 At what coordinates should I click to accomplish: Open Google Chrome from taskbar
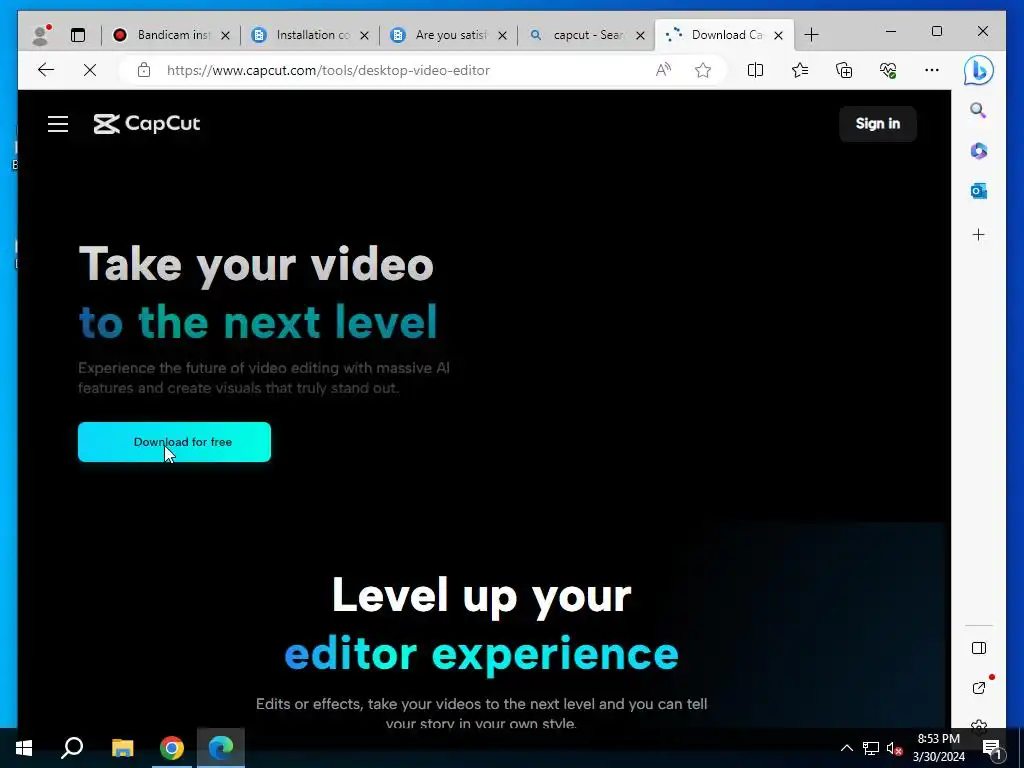[x=172, y=748]
